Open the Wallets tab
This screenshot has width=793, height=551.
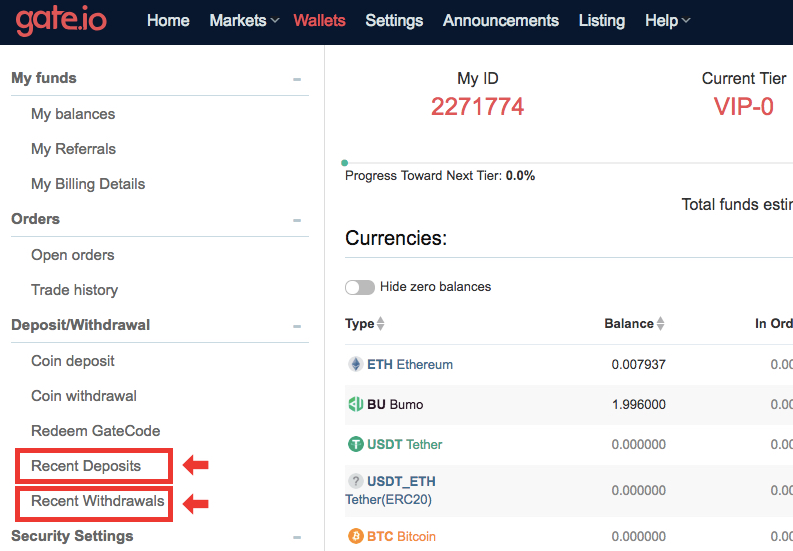(320, 21)
